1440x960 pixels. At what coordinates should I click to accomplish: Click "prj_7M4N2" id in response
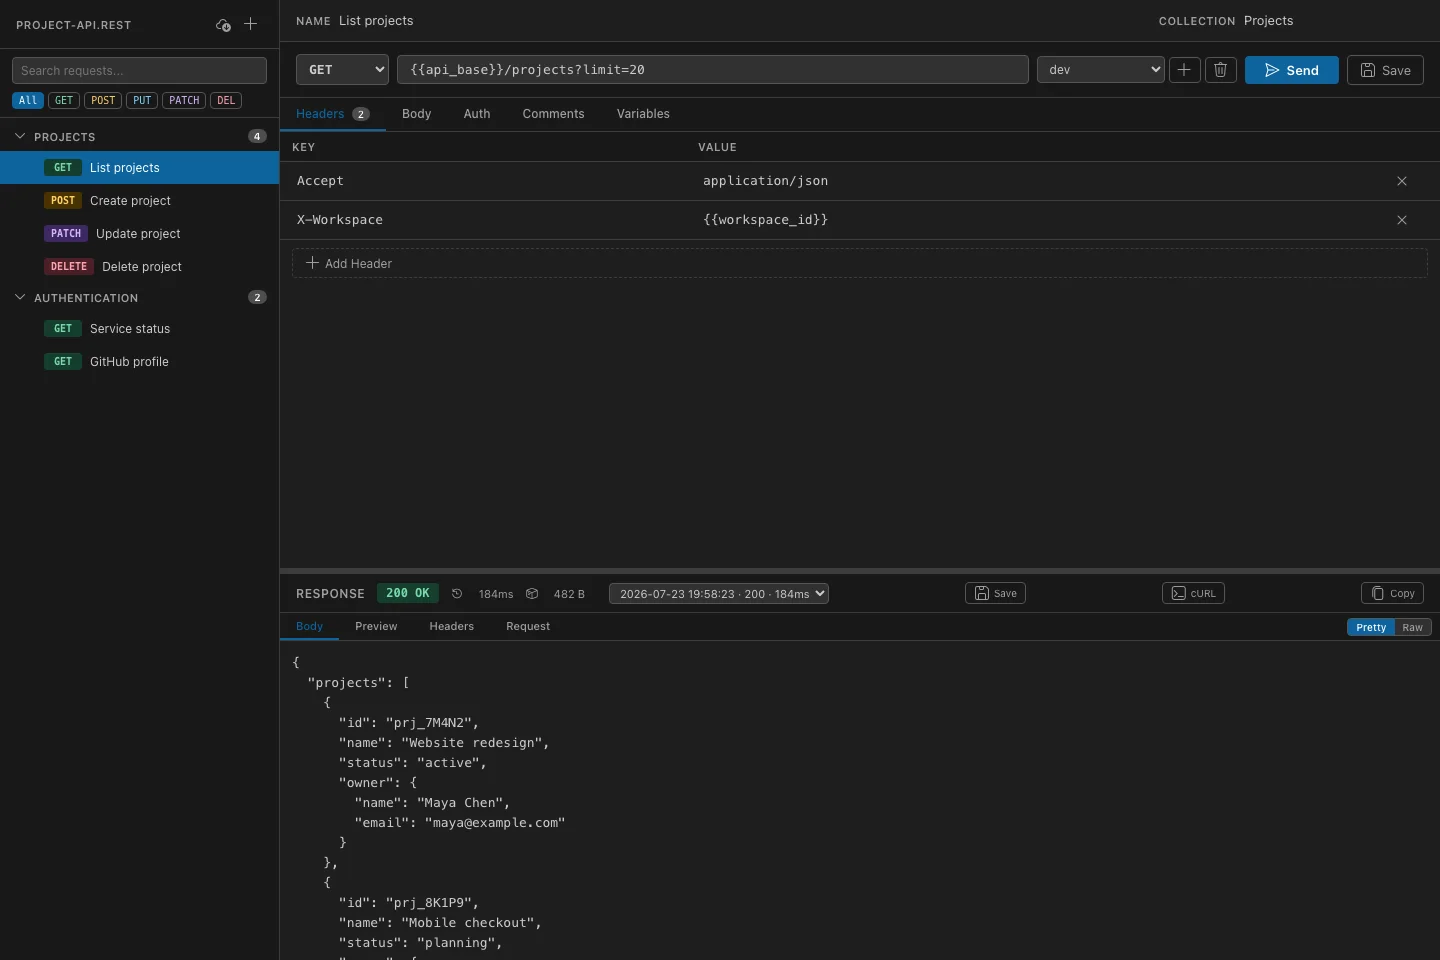428,723
